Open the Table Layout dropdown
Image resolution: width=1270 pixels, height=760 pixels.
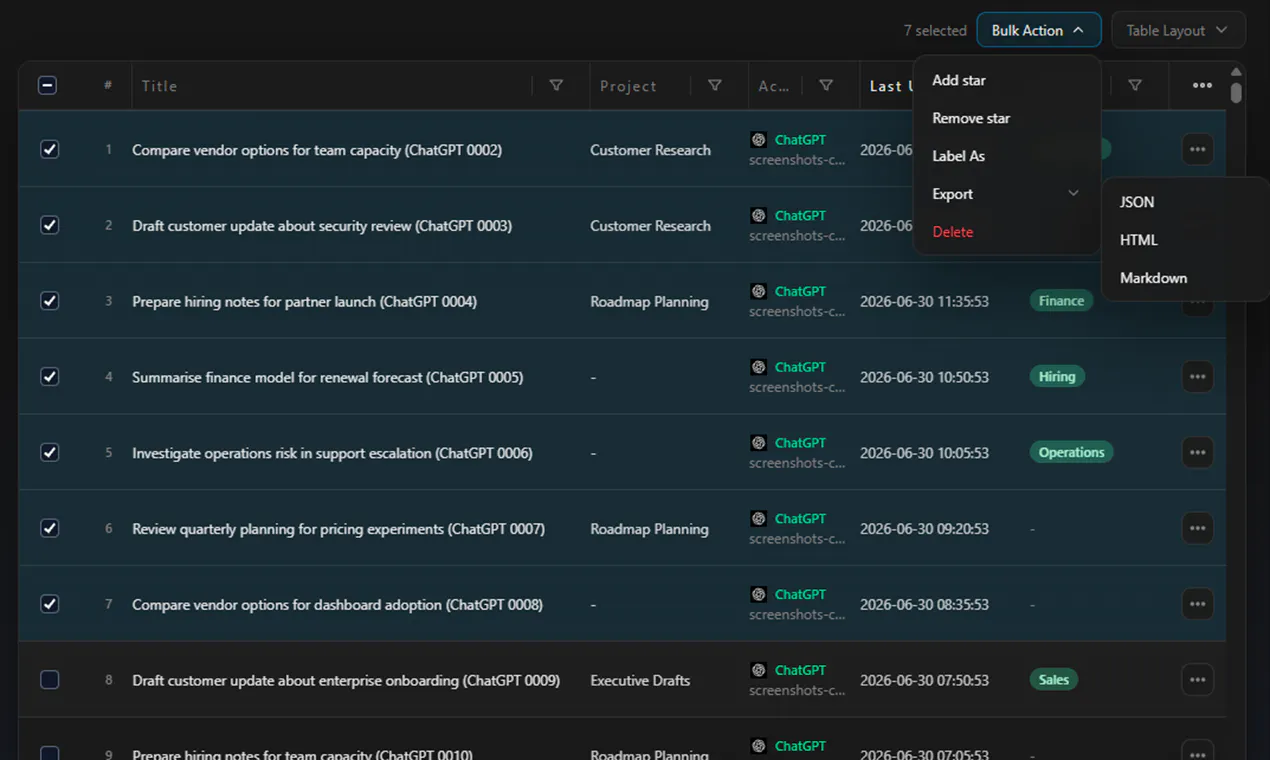point(1178,30)
